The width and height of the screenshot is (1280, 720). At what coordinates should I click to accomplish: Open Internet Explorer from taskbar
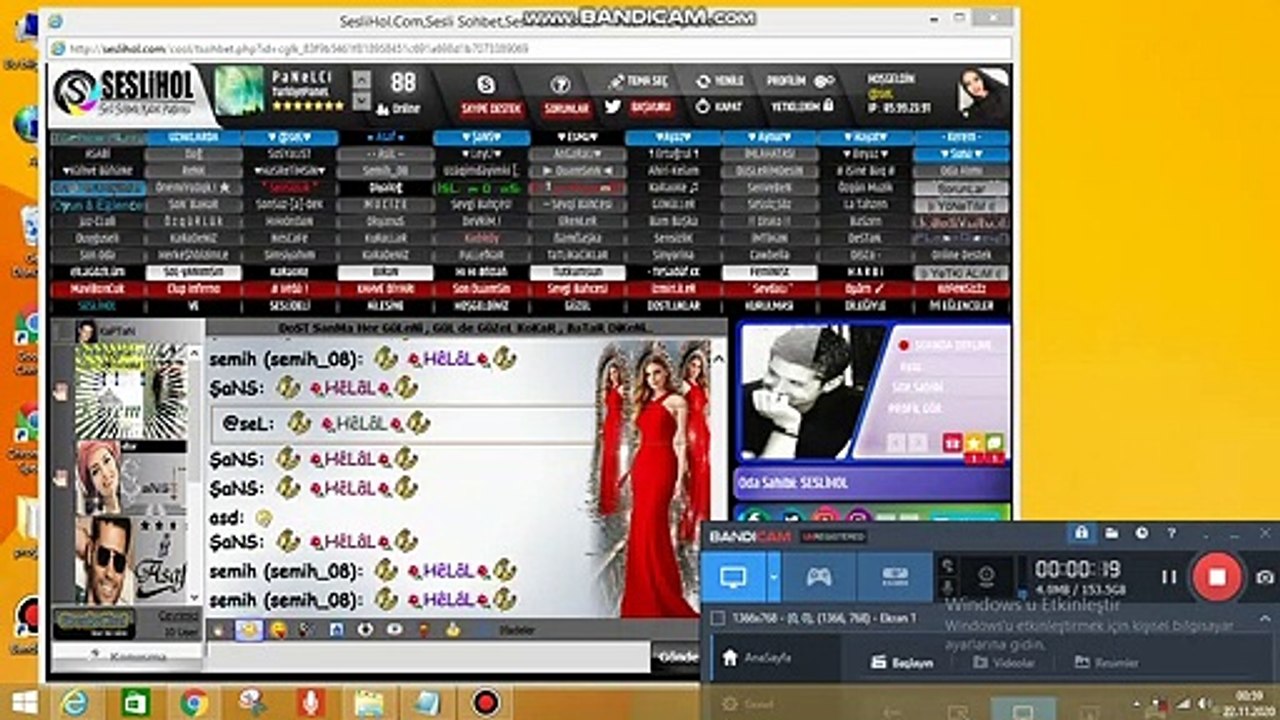(x=75, y=702)
